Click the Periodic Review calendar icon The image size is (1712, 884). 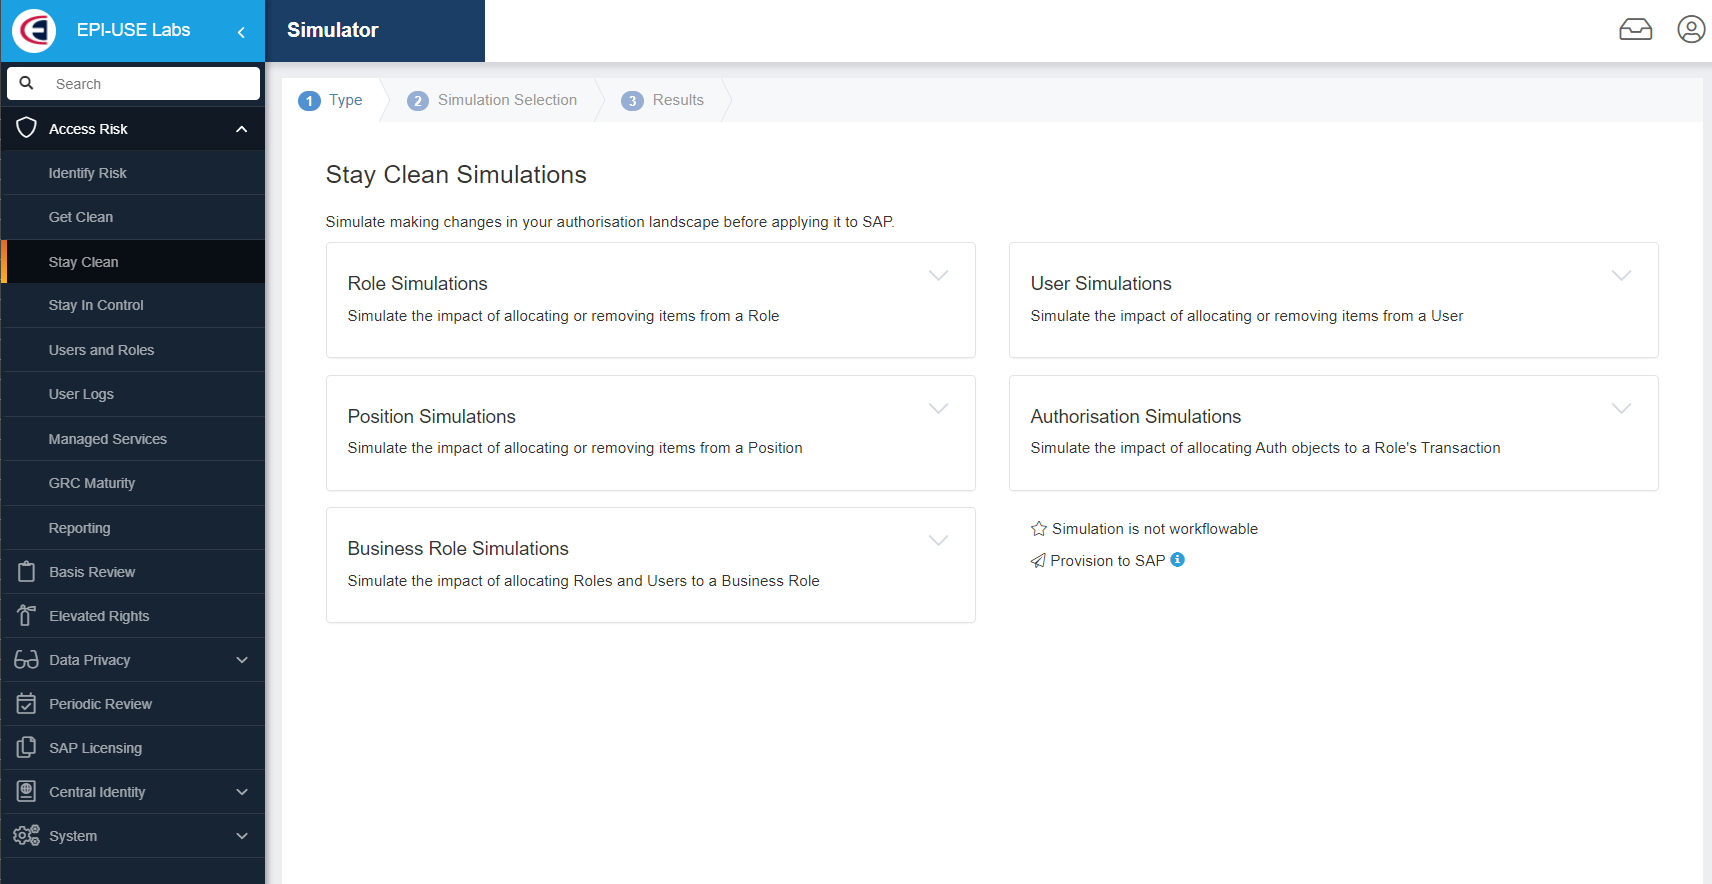(x=27, y=704)
